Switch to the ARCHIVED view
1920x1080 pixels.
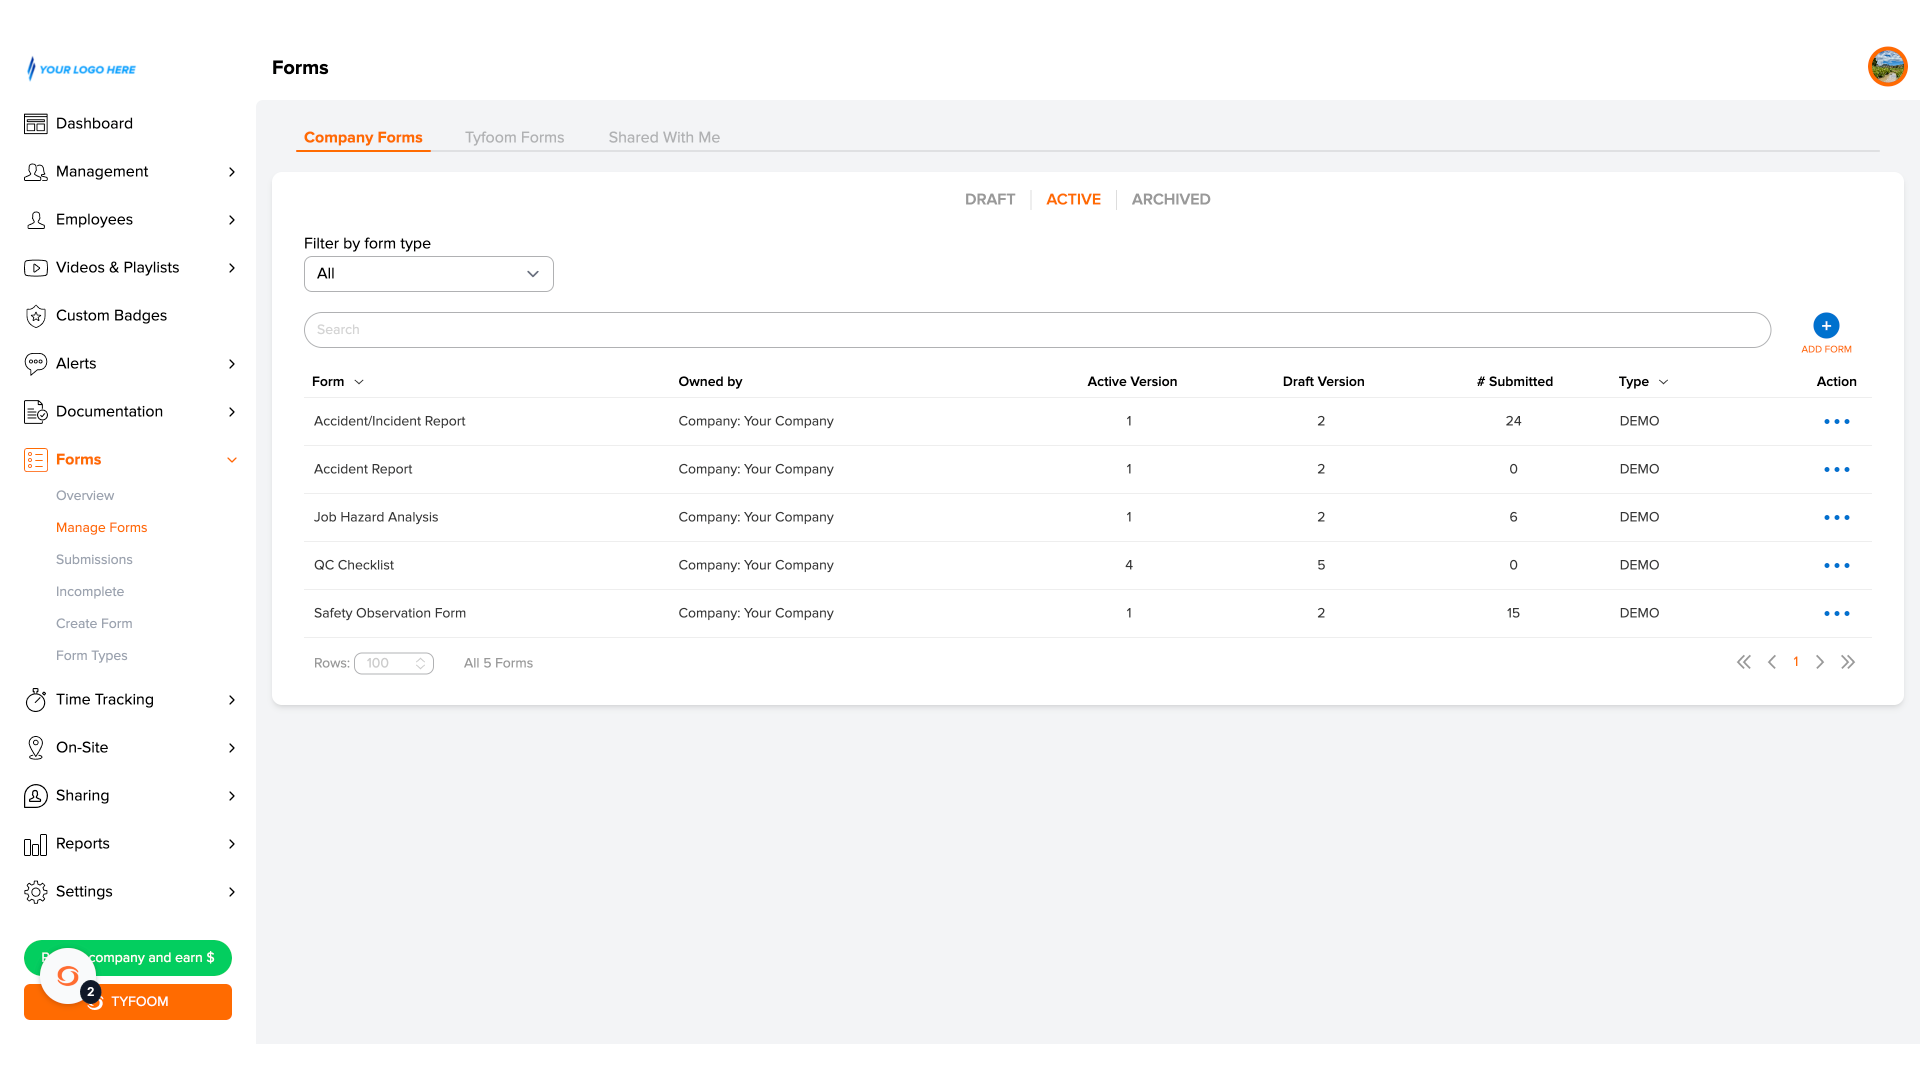[1171, 199]
